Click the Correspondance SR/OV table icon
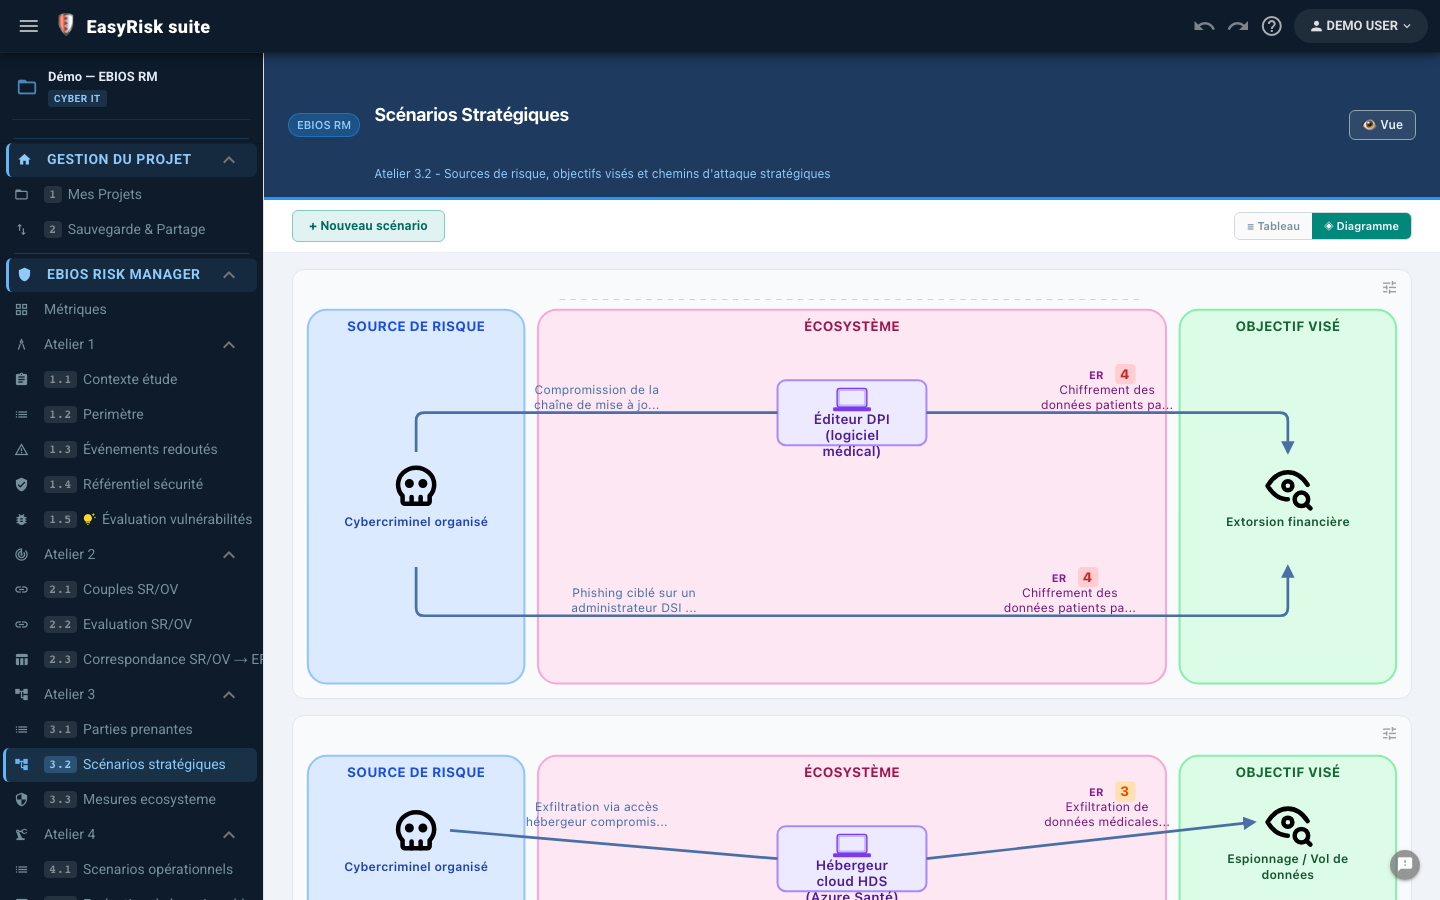 pos(21,660)
